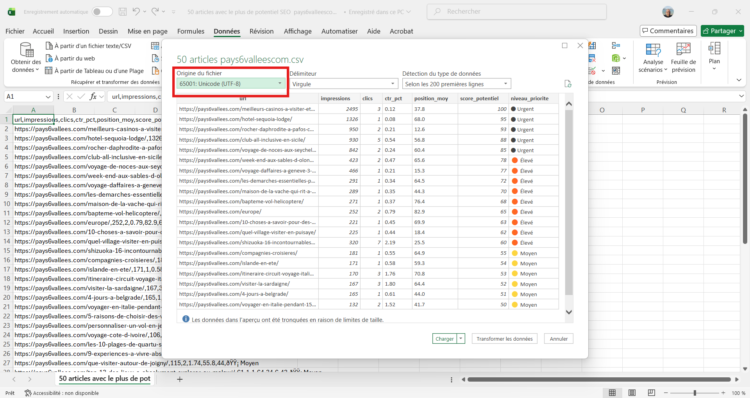Open the Délimiteur dropdown
The image size is (750, 398).
point(344,84)
